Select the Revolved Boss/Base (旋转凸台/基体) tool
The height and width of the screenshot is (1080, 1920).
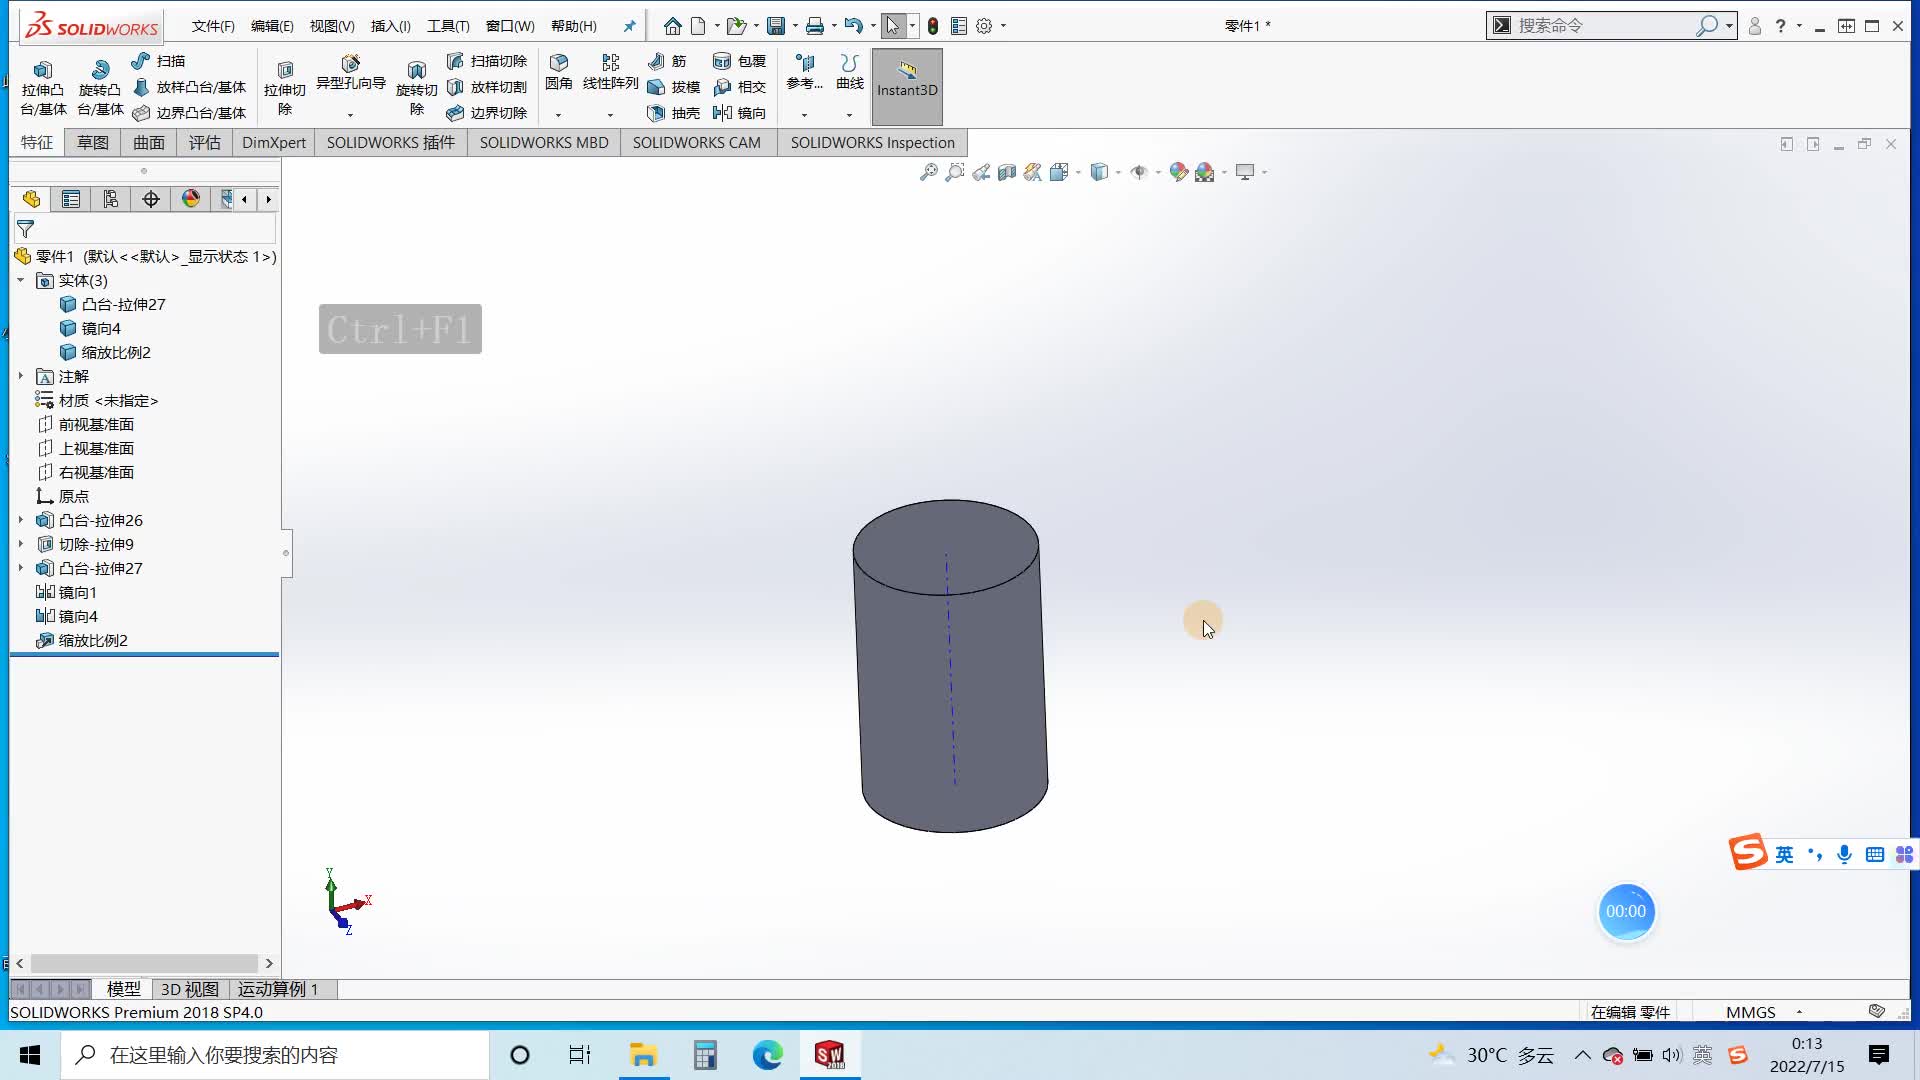[x=100, y=72]
